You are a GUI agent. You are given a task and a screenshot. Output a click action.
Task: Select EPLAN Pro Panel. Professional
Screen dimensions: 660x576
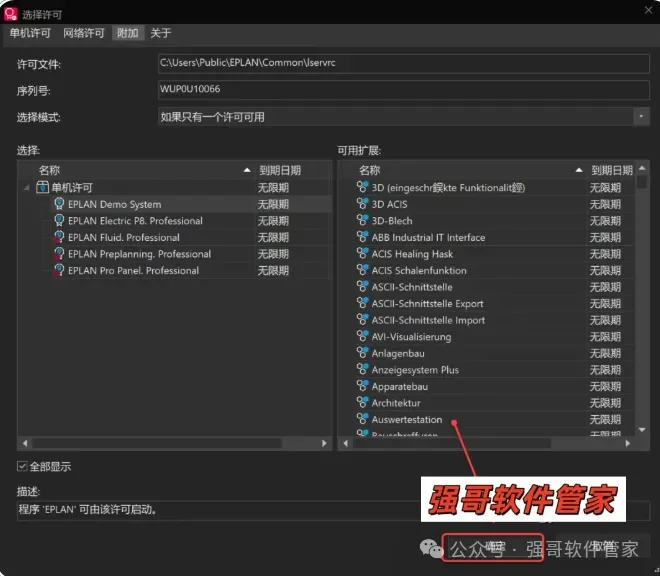point(133,271)
